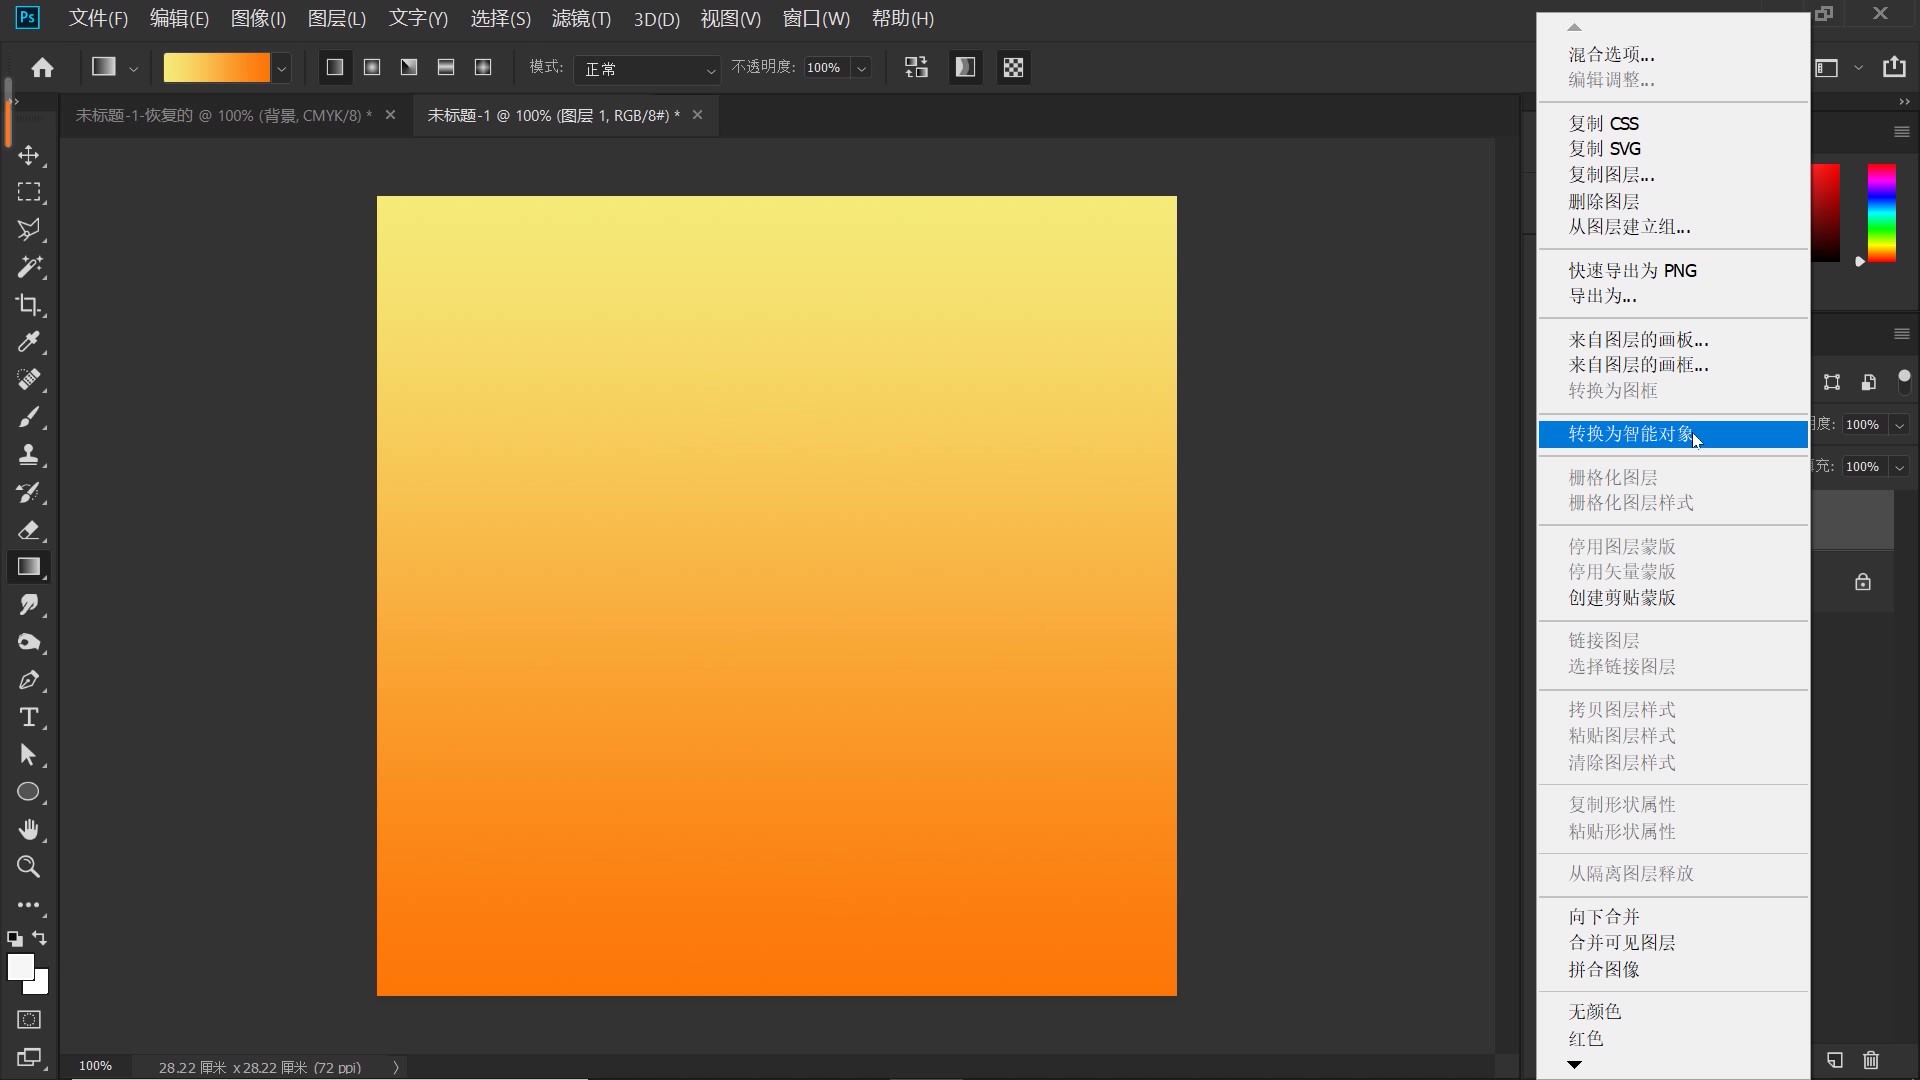Image resolution: width=1920 pixels, height=1080 pixels.
Task: Select the Eyedropper tool
Action: tap(29, 342)
